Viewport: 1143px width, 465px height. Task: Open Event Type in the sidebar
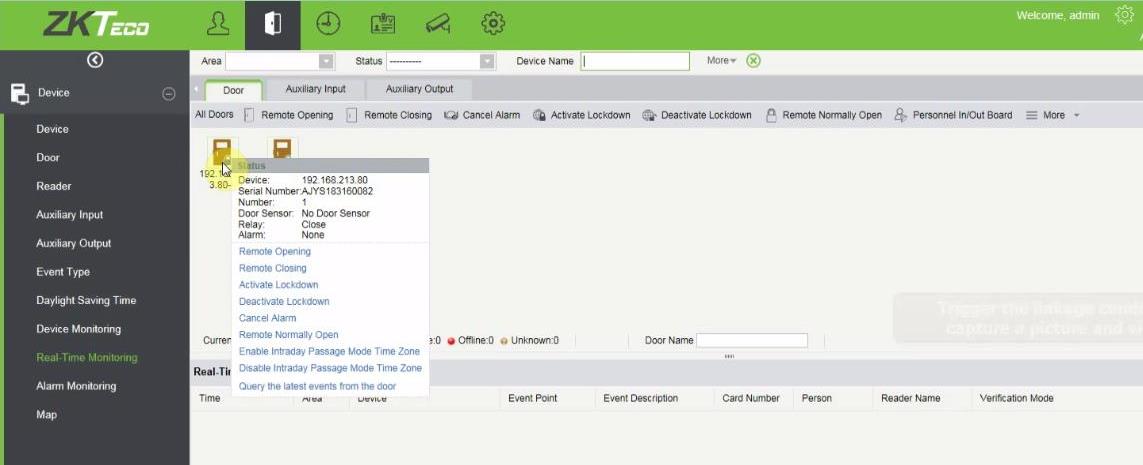pyautogui.click(x=63, y=272)
